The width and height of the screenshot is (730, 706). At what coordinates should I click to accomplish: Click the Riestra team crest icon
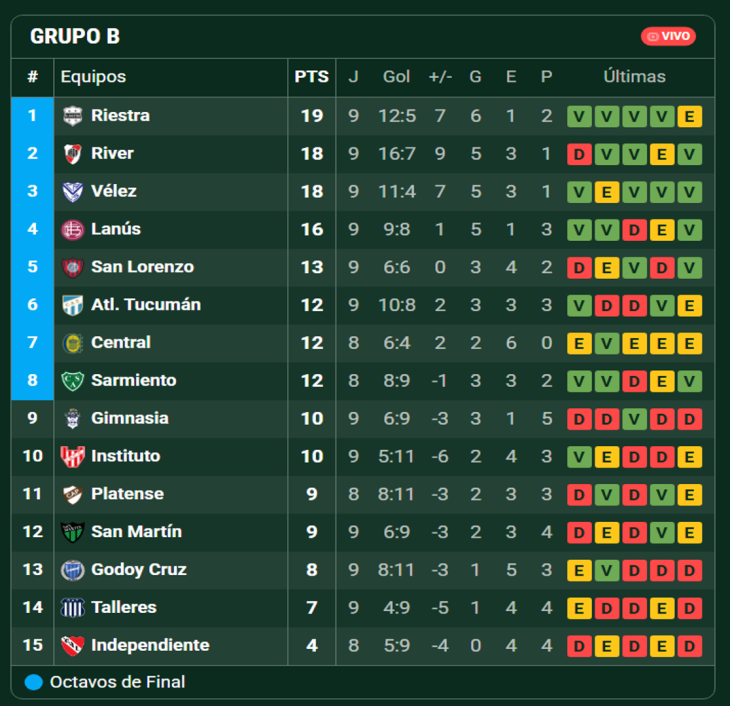click(x=73, y=116)
